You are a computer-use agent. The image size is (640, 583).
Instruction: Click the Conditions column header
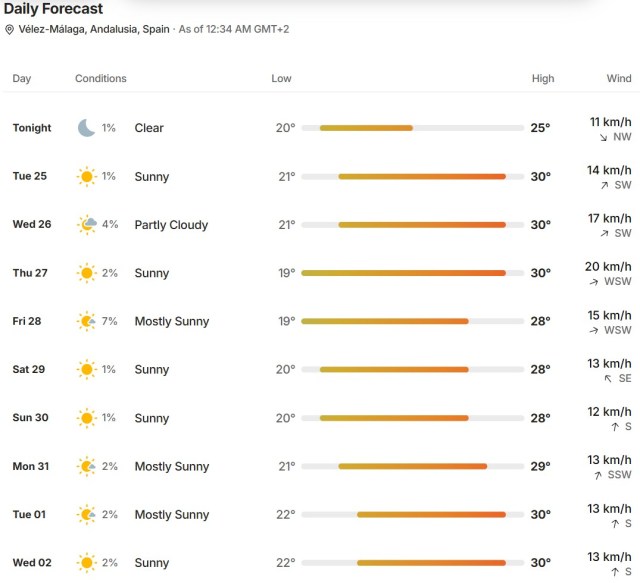point(101,78)
